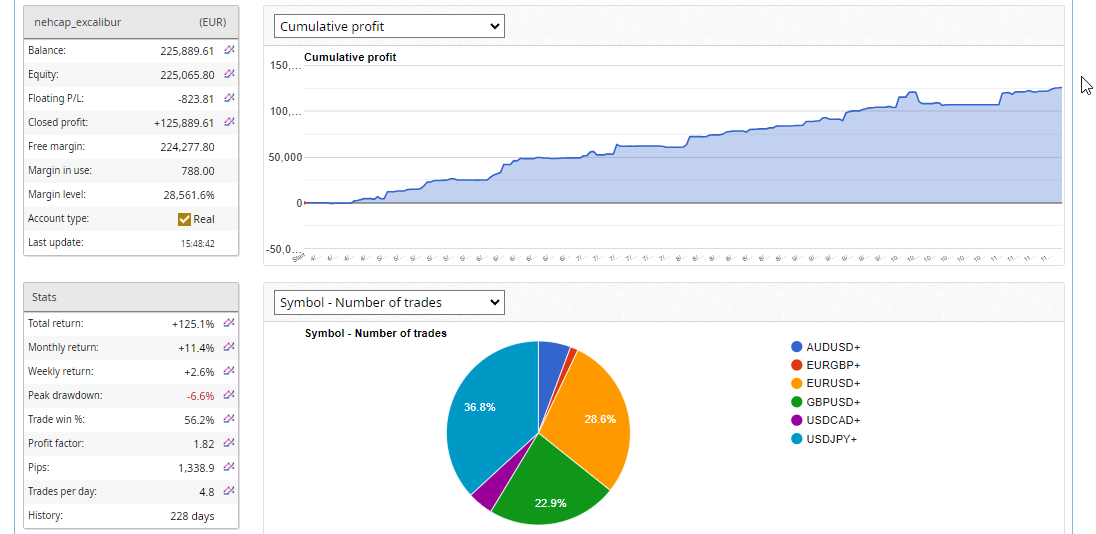The image size is (1096, 534).
Task: Open Profit factor chart icon
Action: [229, 443]
